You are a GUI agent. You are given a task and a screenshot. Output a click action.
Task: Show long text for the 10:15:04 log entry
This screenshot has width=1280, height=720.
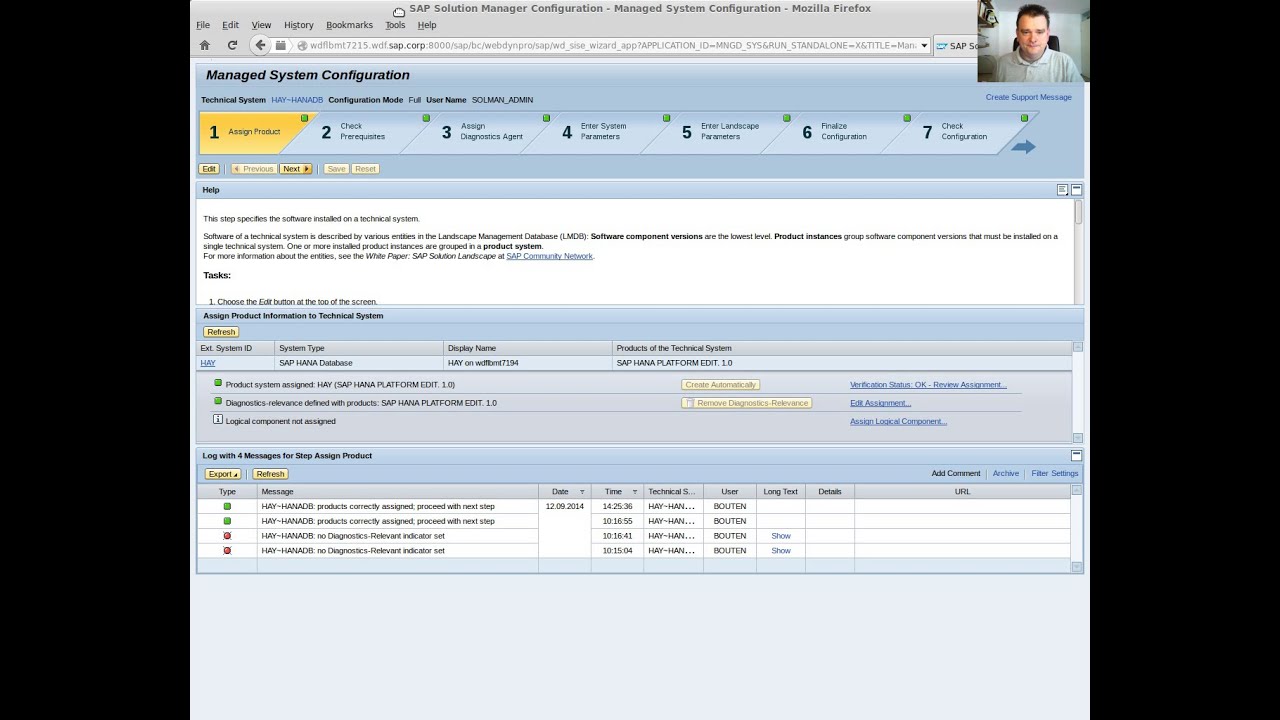point(781,550)
